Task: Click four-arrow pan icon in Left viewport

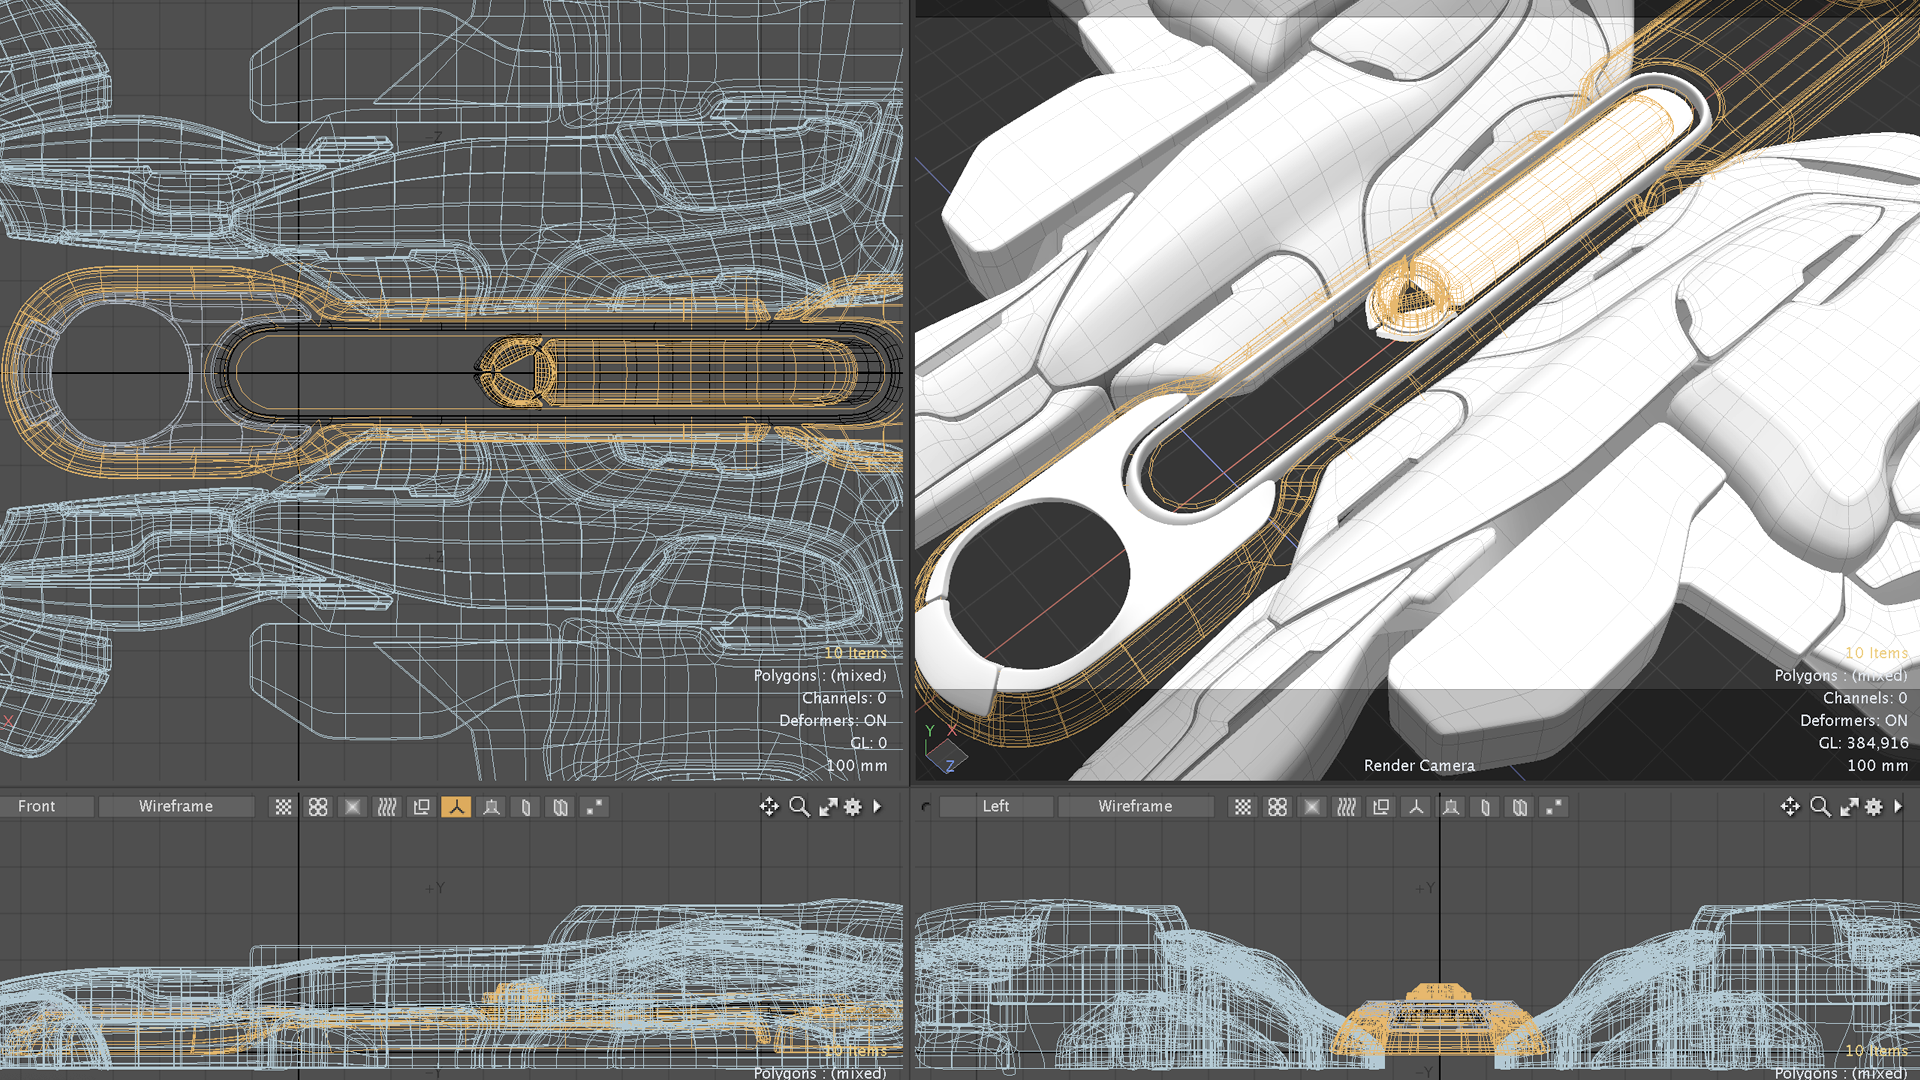Action: pyautogui.click(x=1790, y=807)
